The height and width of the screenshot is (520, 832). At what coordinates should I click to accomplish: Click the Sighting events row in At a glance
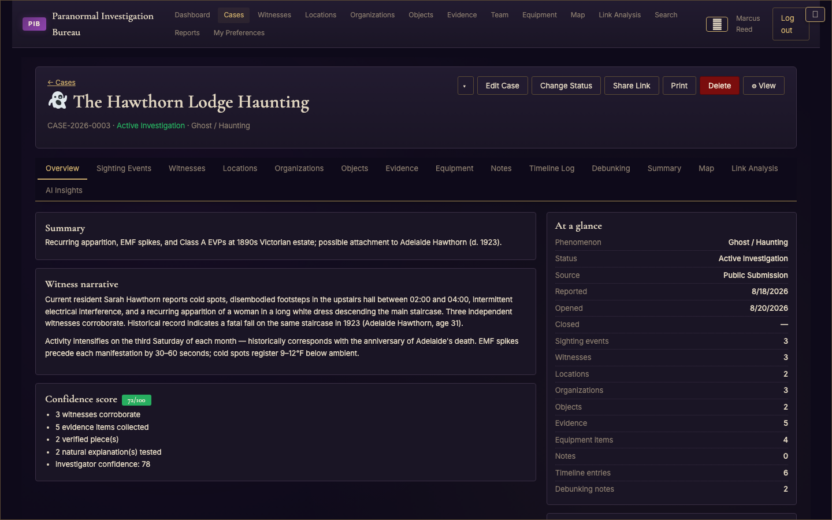tap(671, 341)
